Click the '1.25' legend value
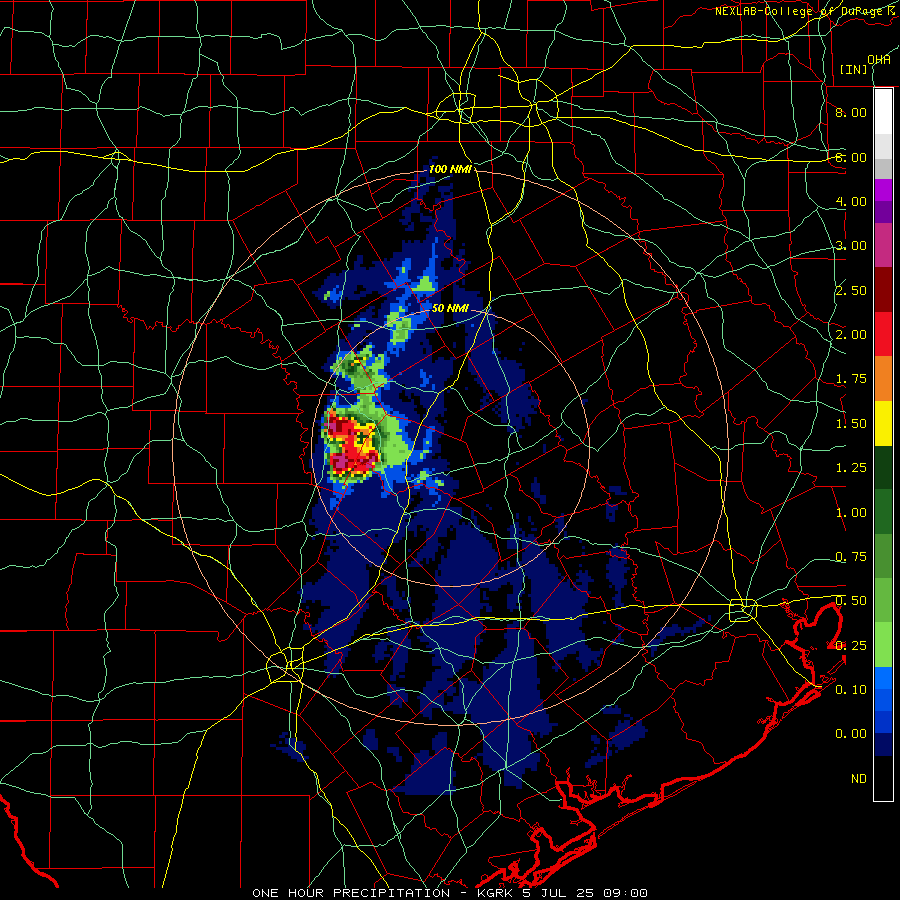This screenshot has width=900, height=900. pyautogui.click(x=851, y=468)
